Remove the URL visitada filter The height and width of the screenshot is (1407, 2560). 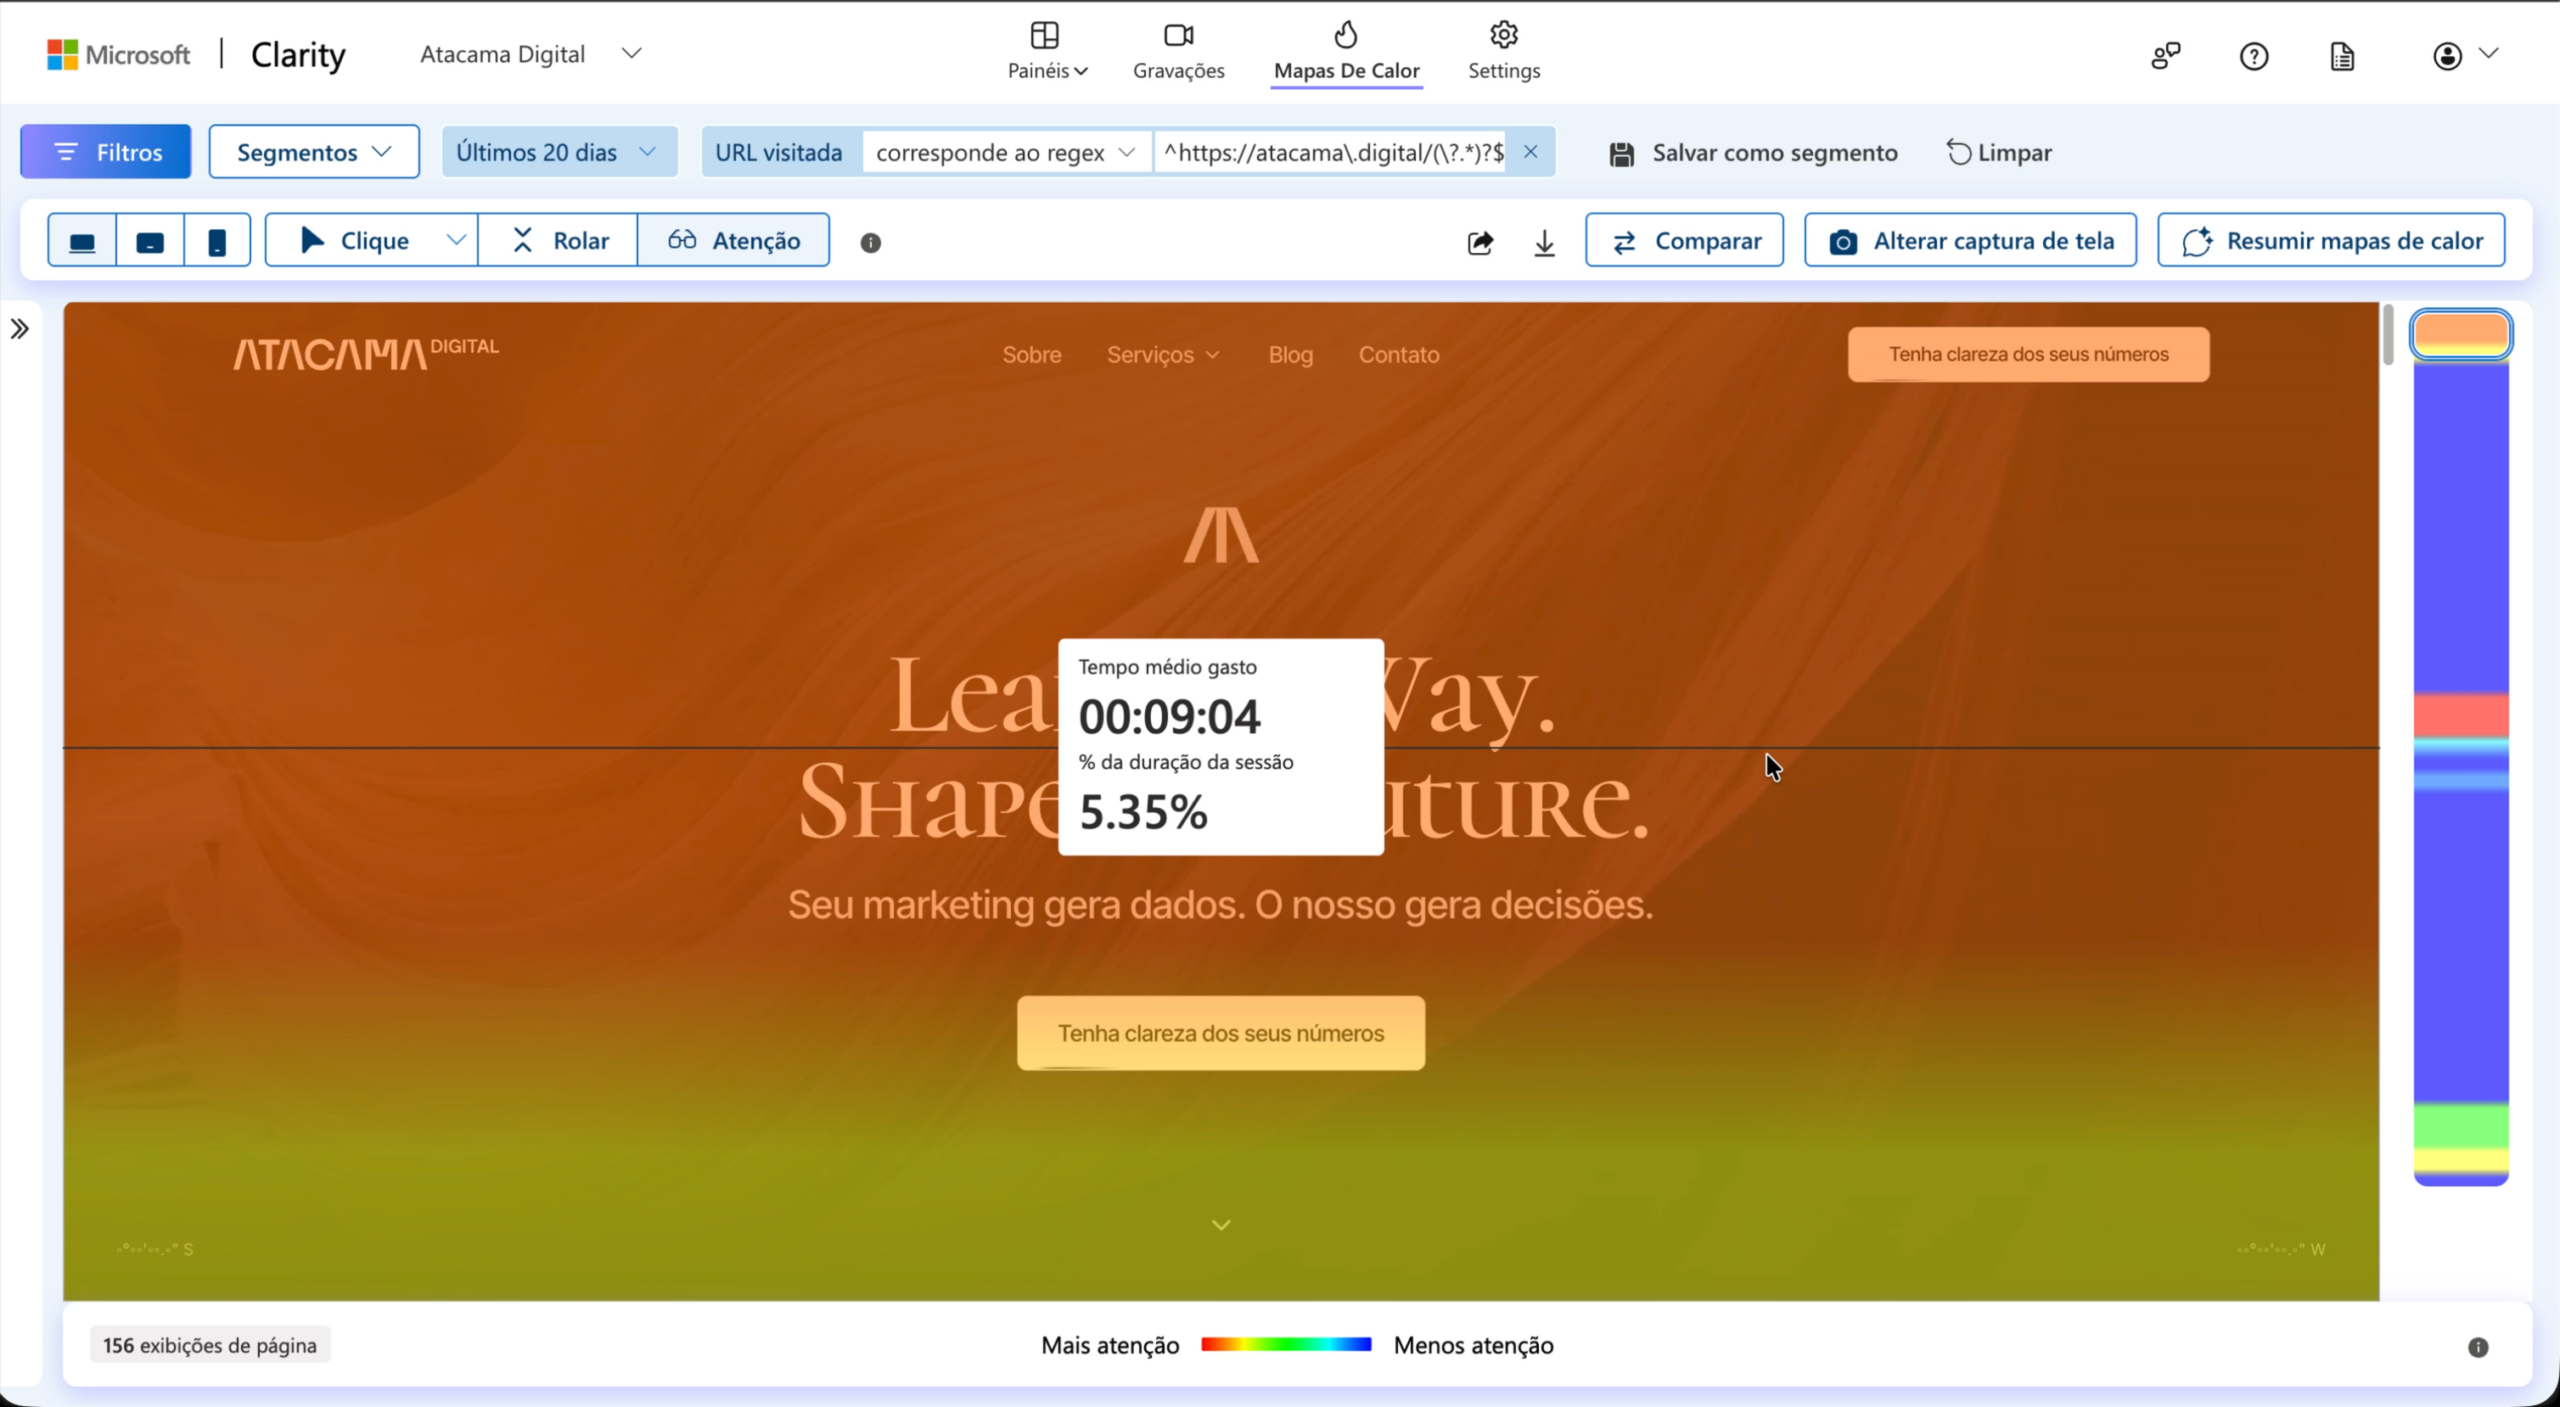pyautogui.click(x=1530, y=152)
